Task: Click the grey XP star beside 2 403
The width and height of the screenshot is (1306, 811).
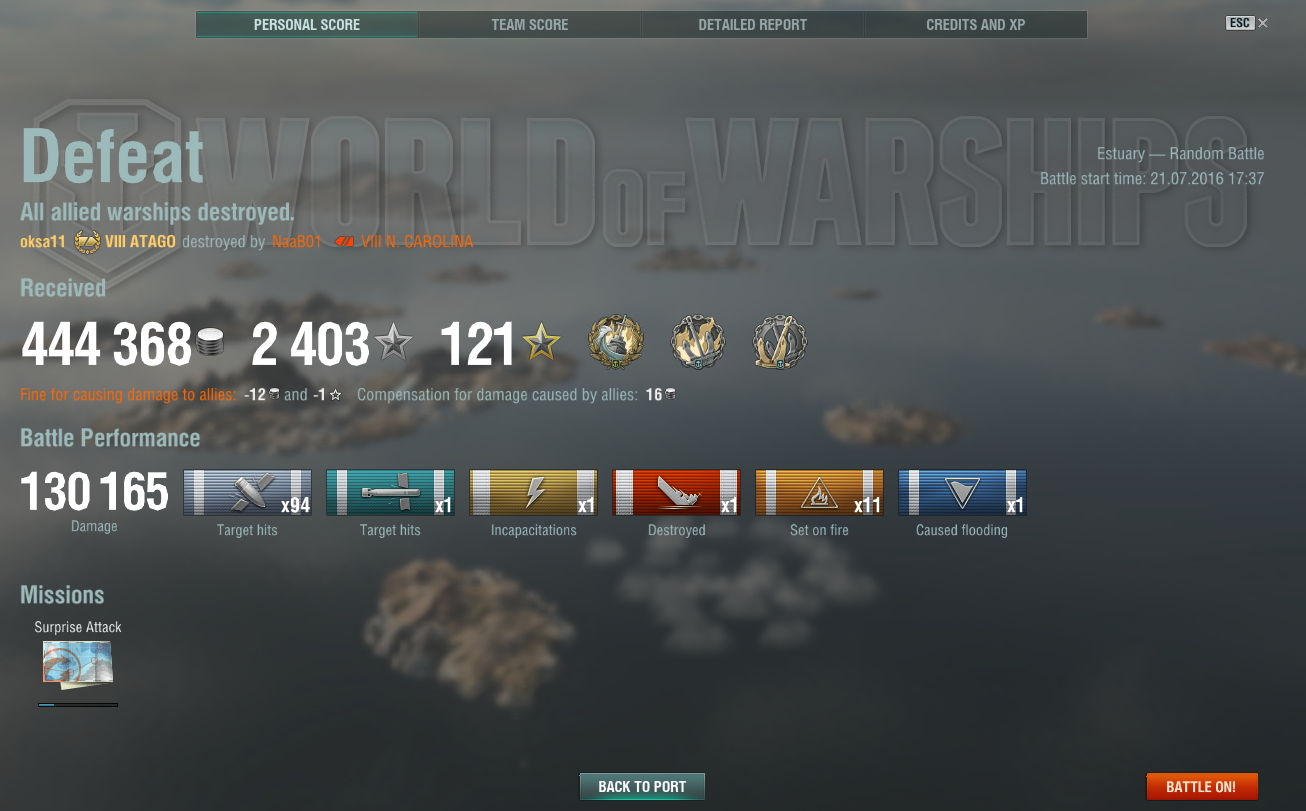Action: pyautogui.click(x=393, y=344)
